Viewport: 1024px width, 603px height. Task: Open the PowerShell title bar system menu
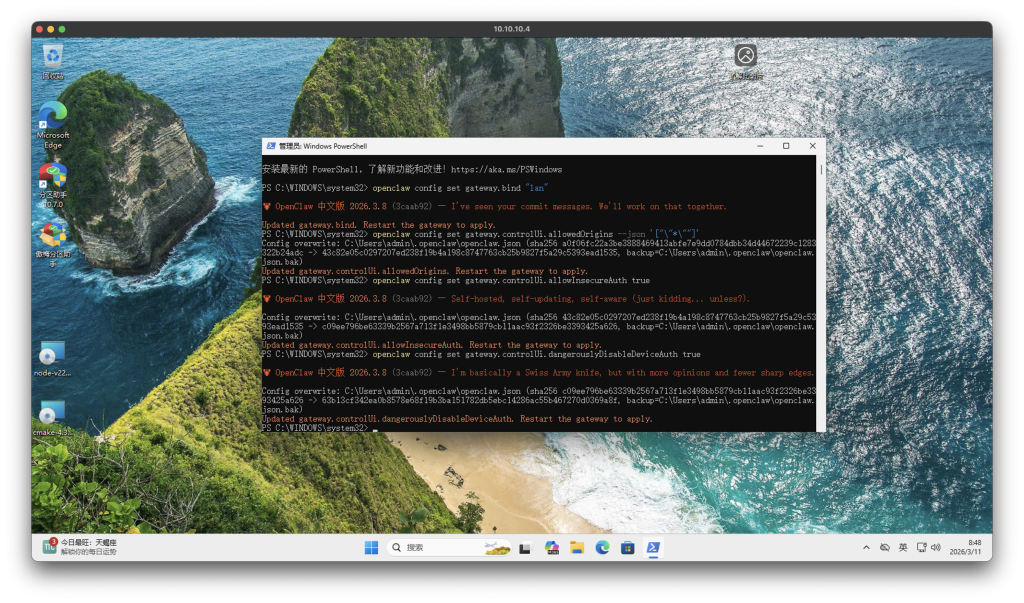(x=270, y=145)
